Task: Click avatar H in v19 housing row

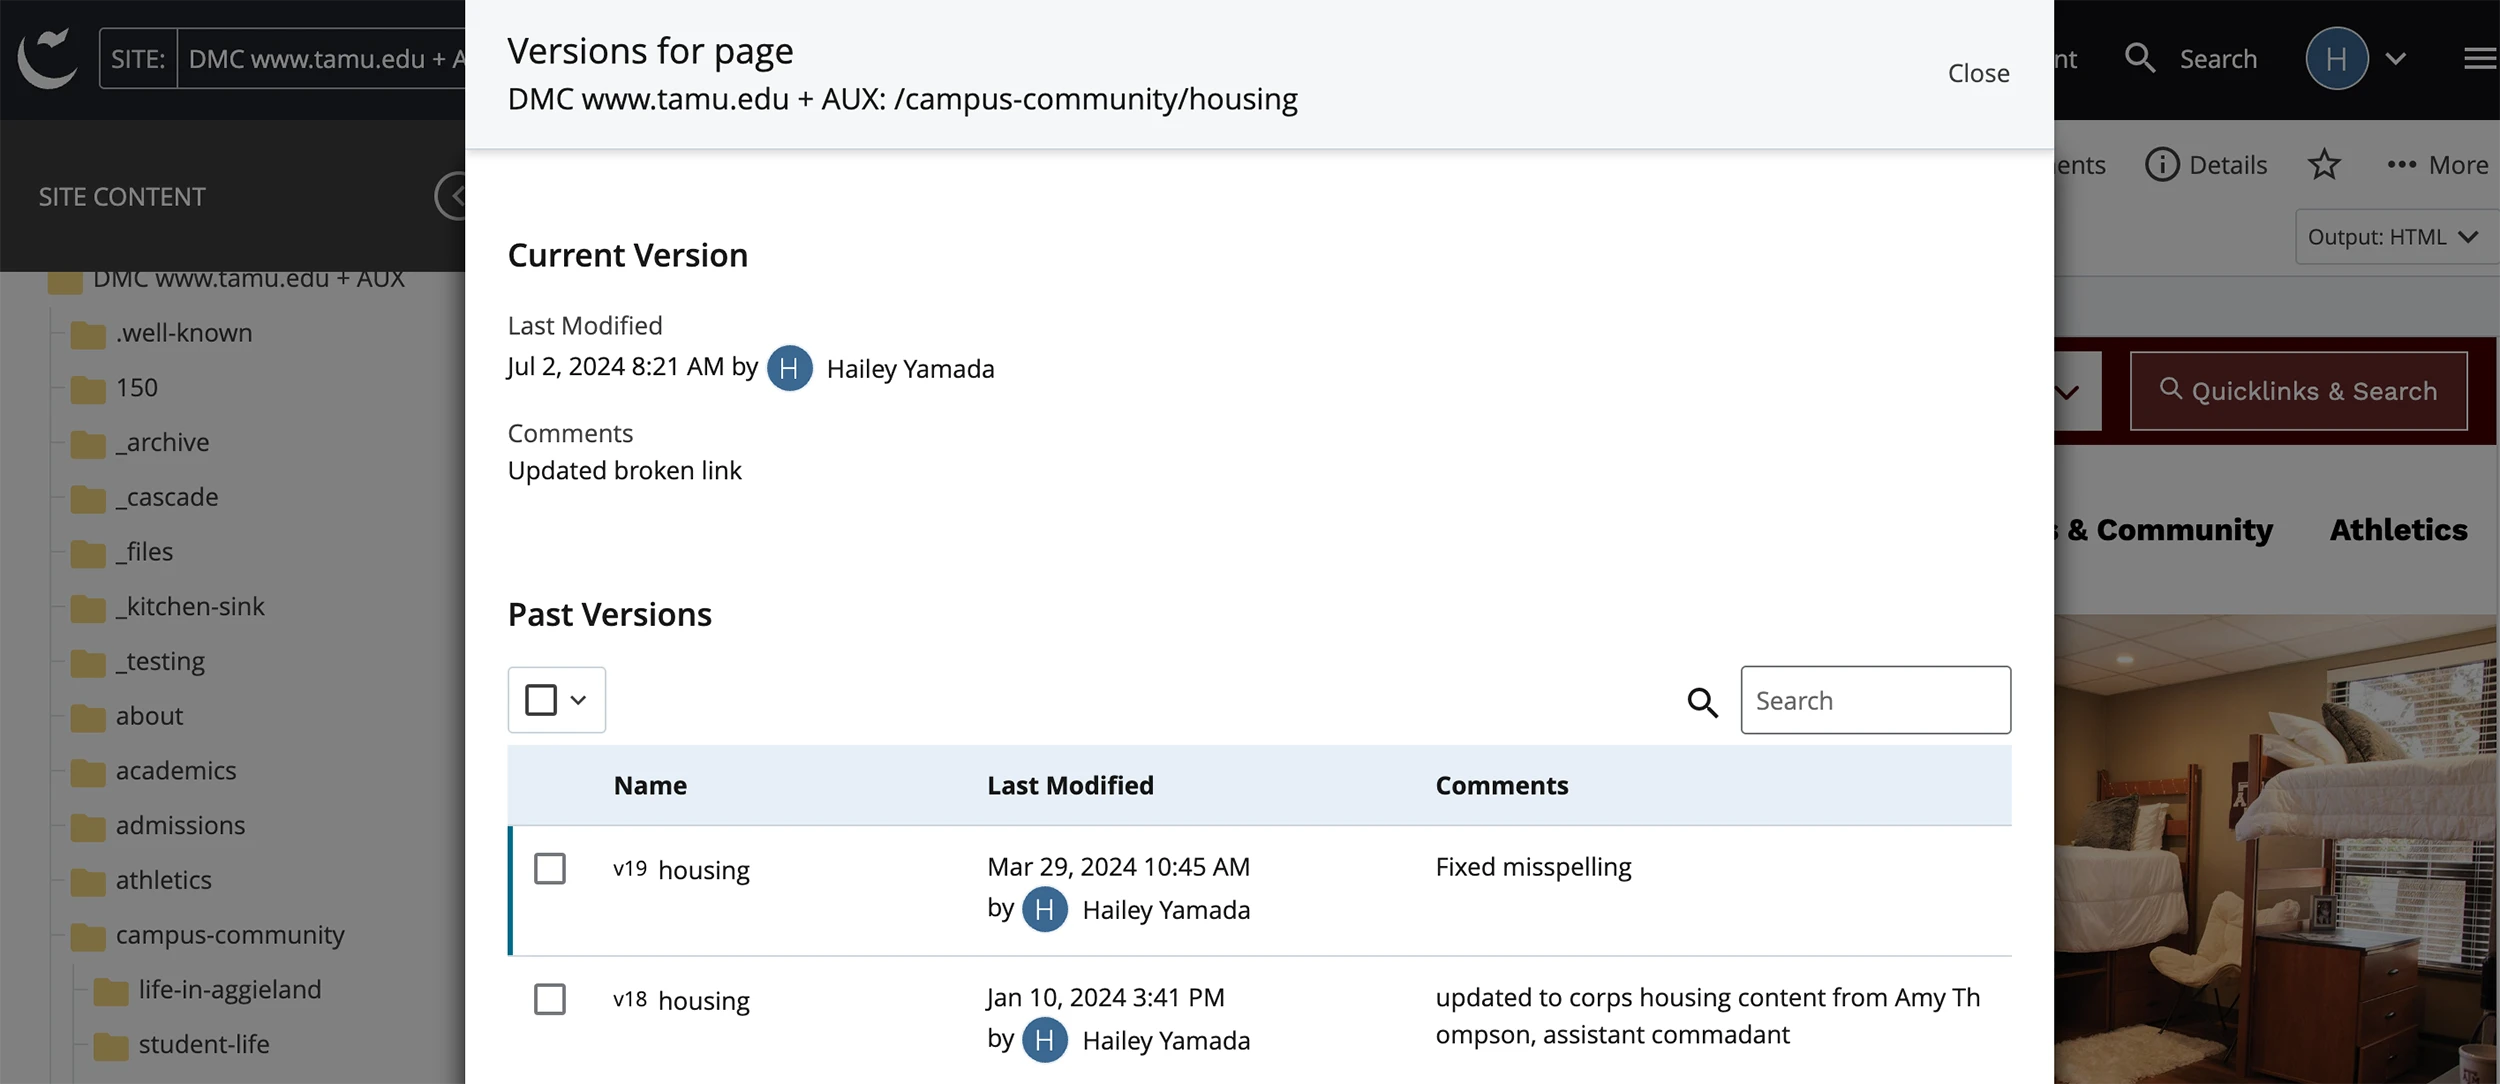Action: point(1044,909)
